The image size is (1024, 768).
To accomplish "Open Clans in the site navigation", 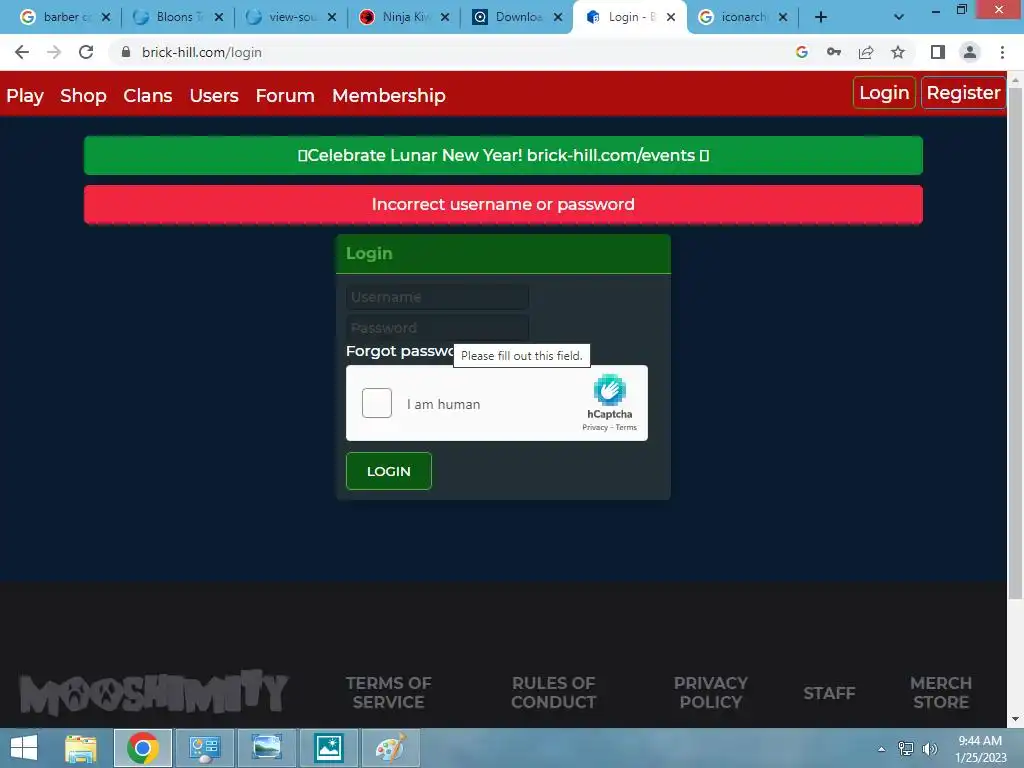I will 148,95.
